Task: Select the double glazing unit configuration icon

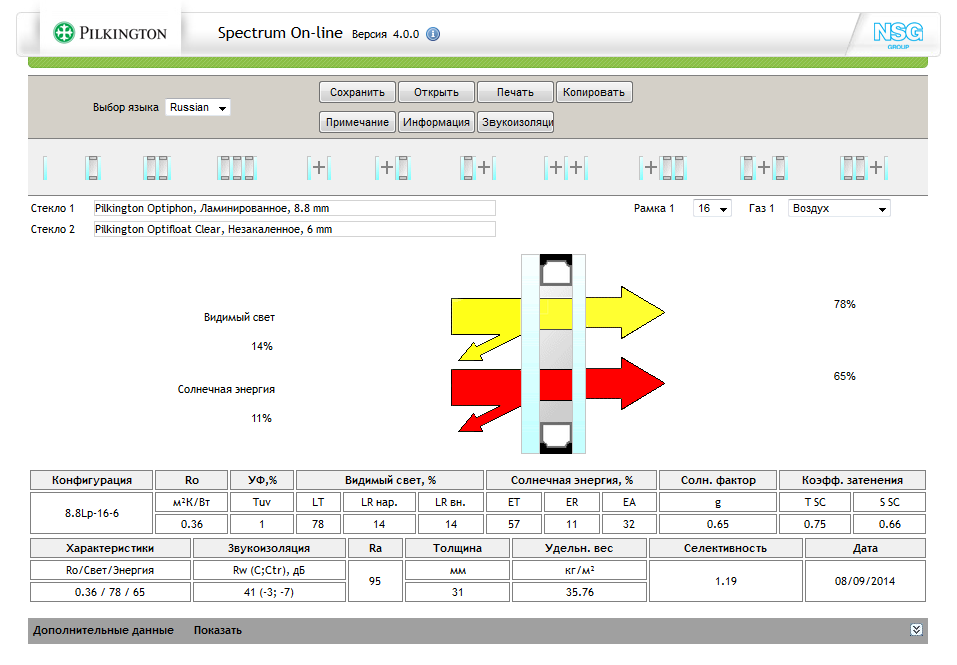Action: point(93,168)
